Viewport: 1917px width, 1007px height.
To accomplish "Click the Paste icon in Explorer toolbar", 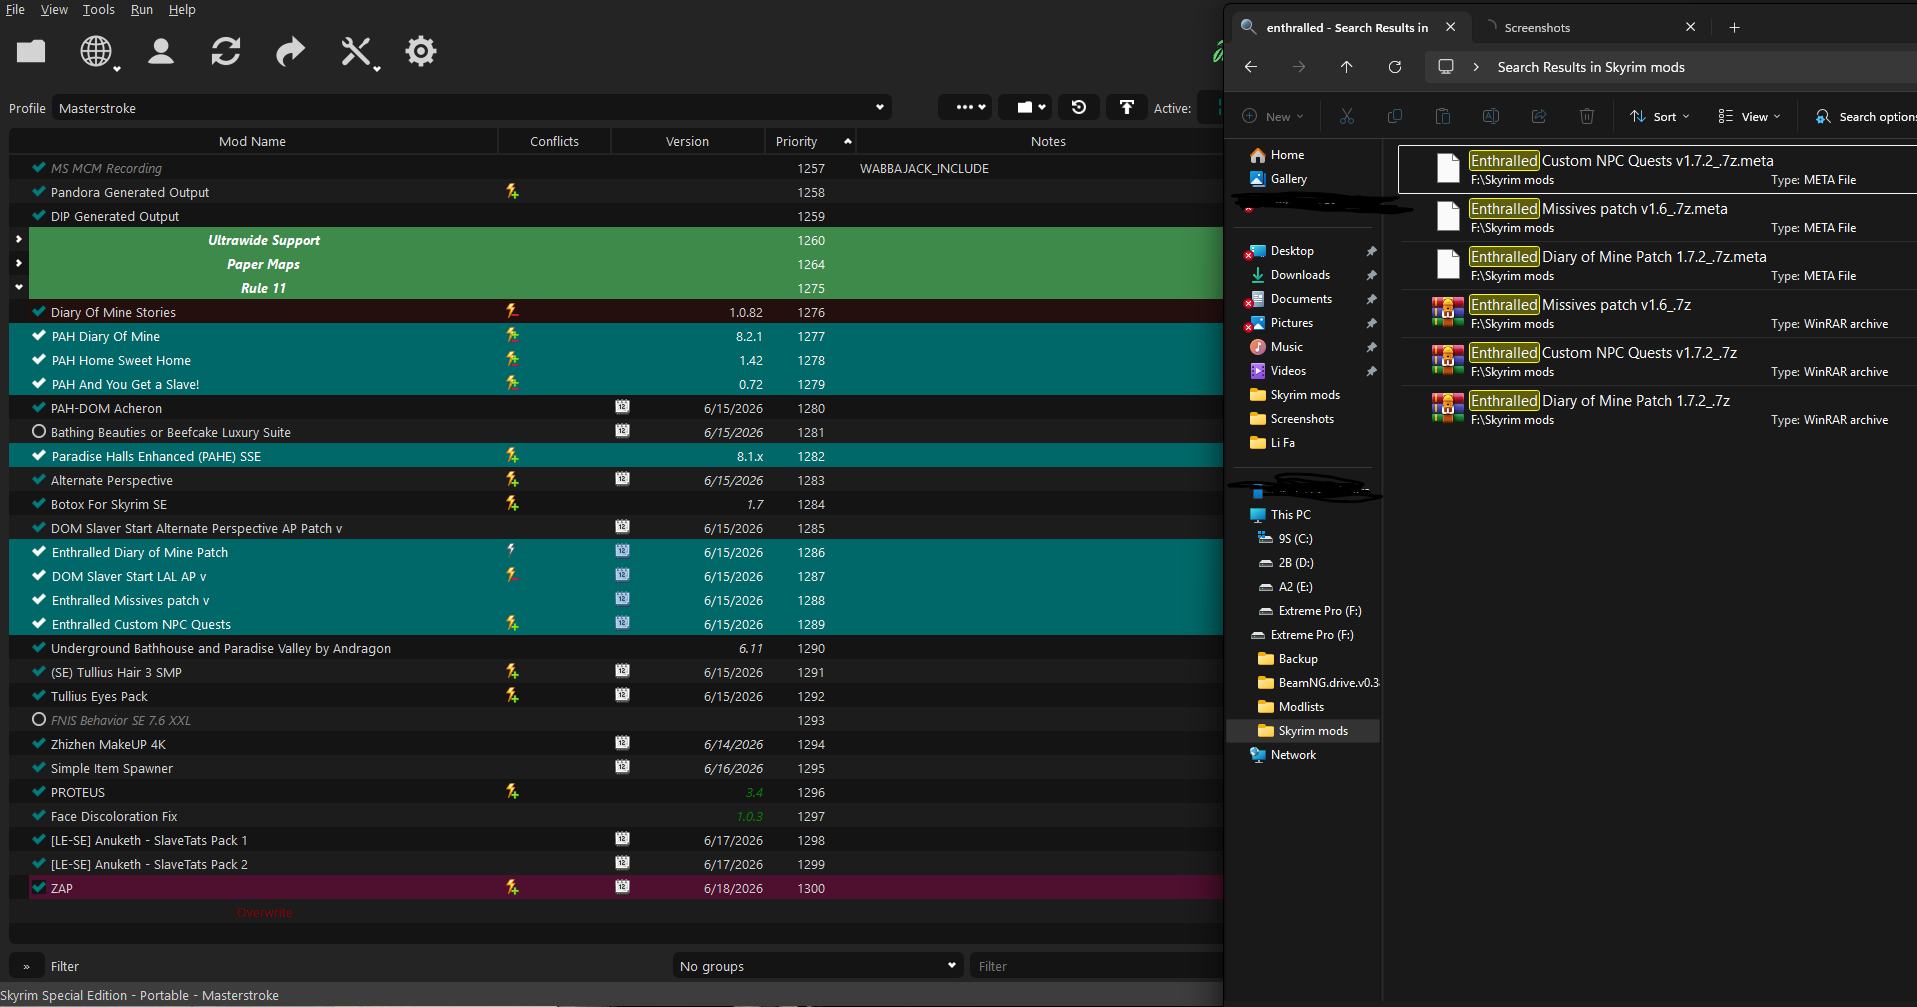I will pyautogui.click(x=1443, y=116).
